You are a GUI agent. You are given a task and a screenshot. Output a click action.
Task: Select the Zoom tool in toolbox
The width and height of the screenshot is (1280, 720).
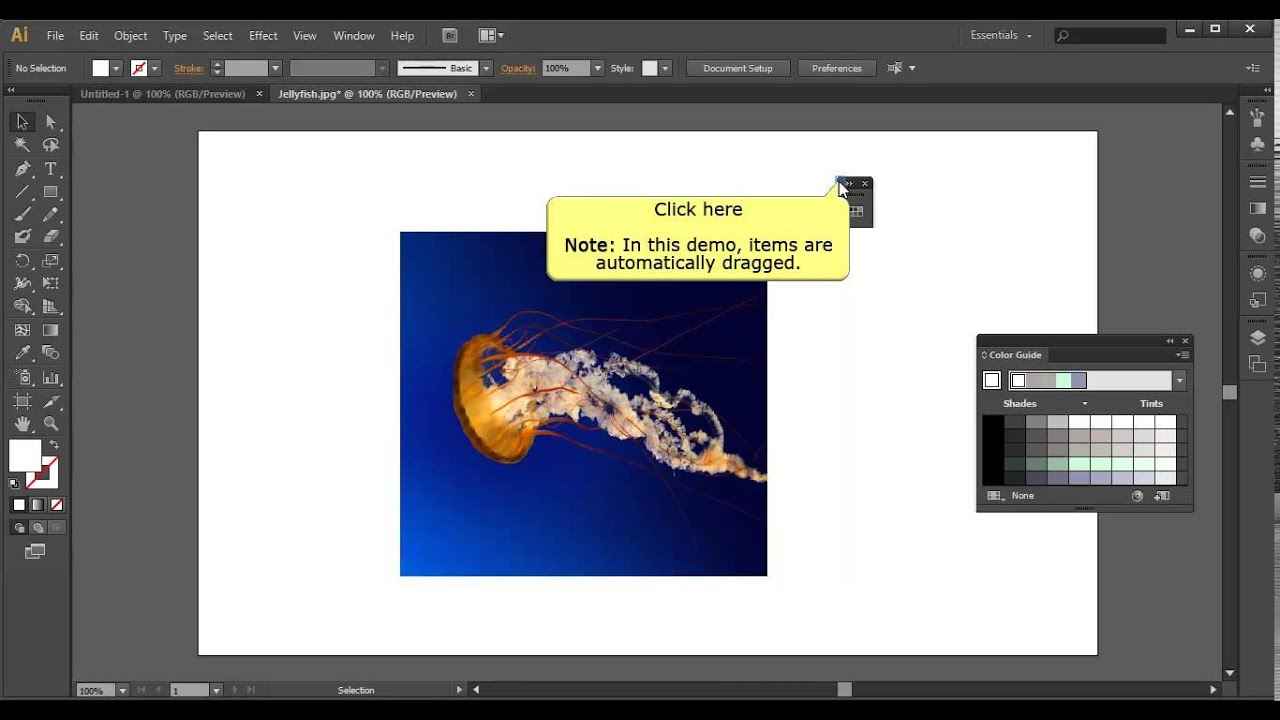point(51,424)
